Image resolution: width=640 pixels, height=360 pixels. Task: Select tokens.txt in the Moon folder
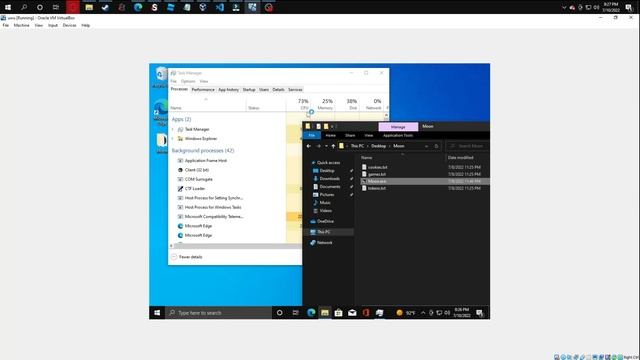376,188
